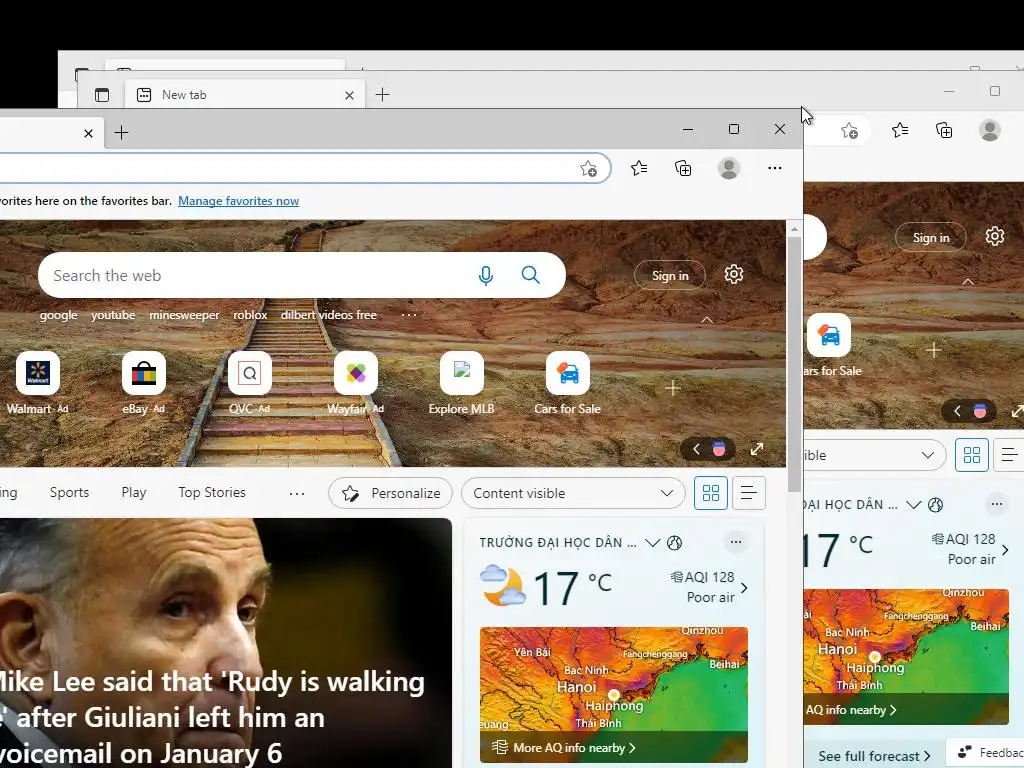Click the microphone voice search icon
This screenshot has width=1024, height=768.
(485, 276)
